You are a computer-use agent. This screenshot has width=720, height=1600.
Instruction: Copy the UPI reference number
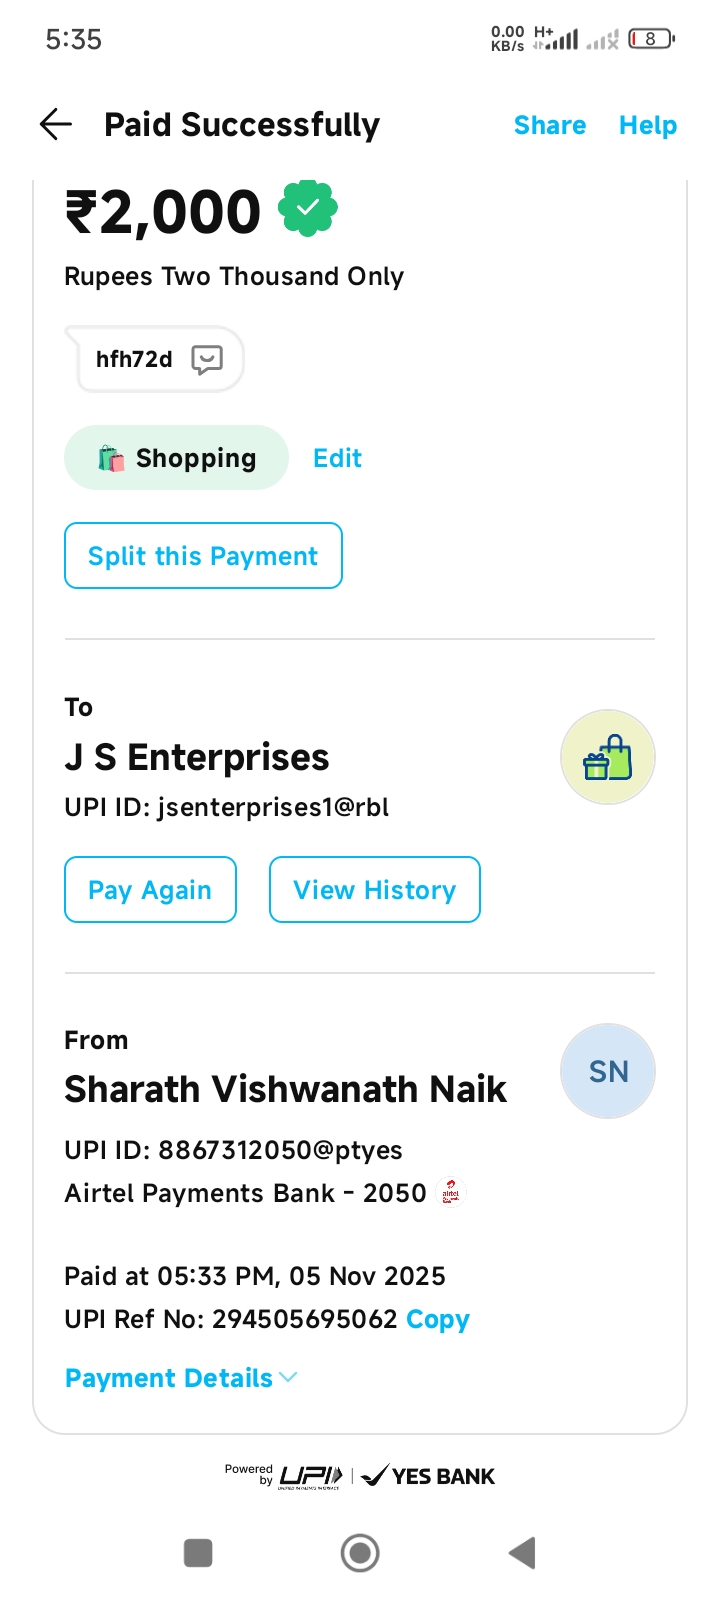[438, 1319]
